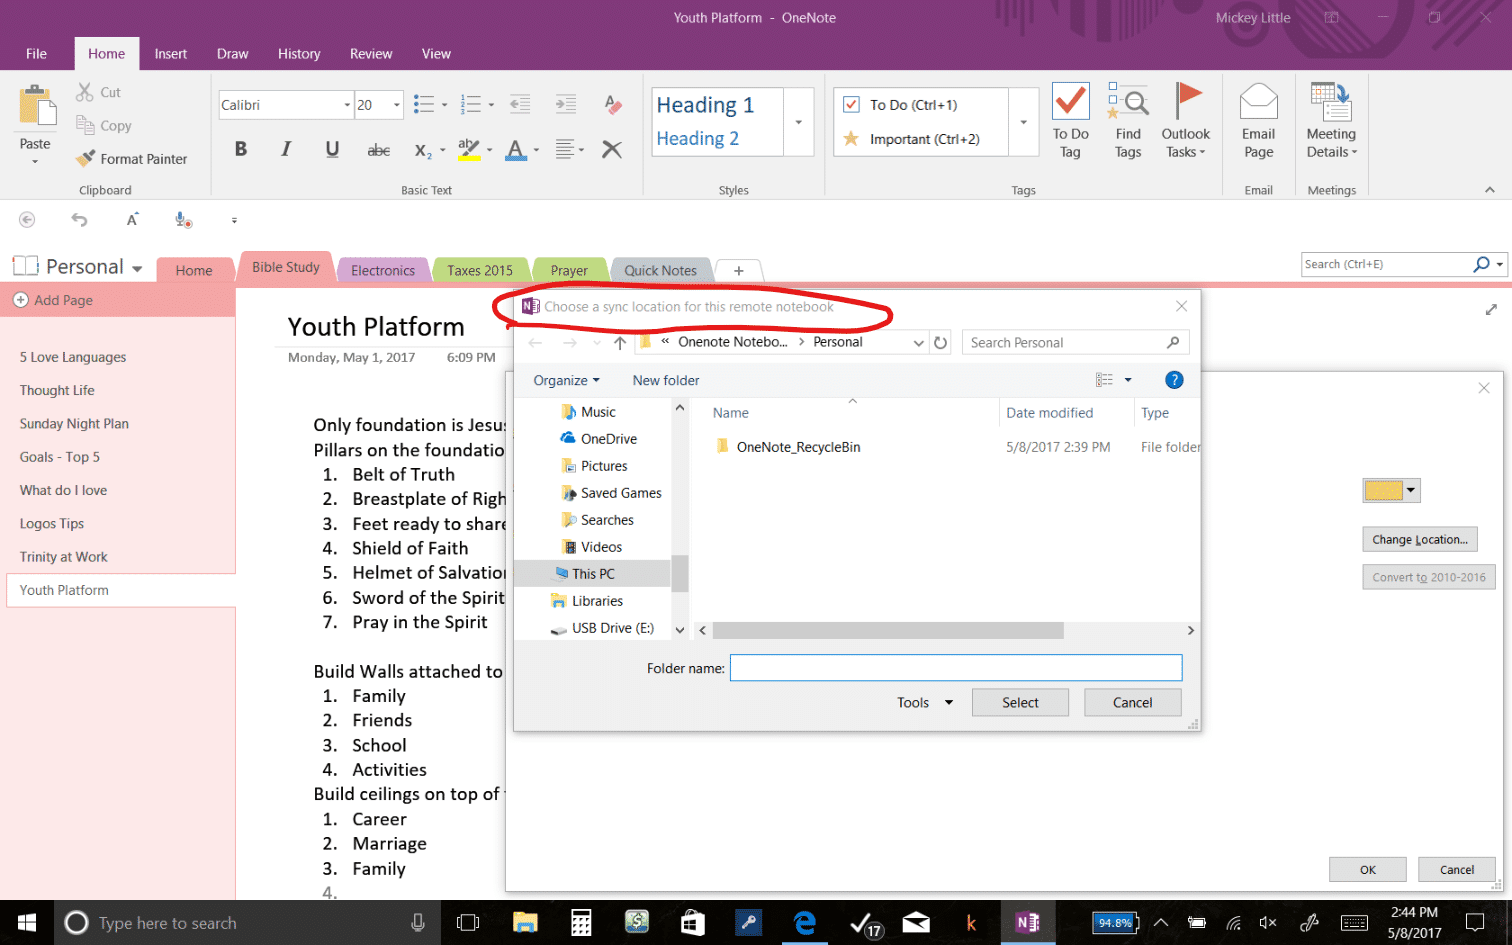Screen dimensions: 1512x945
Task: Open the font size dropdown
Action: [x=397, y=105]
